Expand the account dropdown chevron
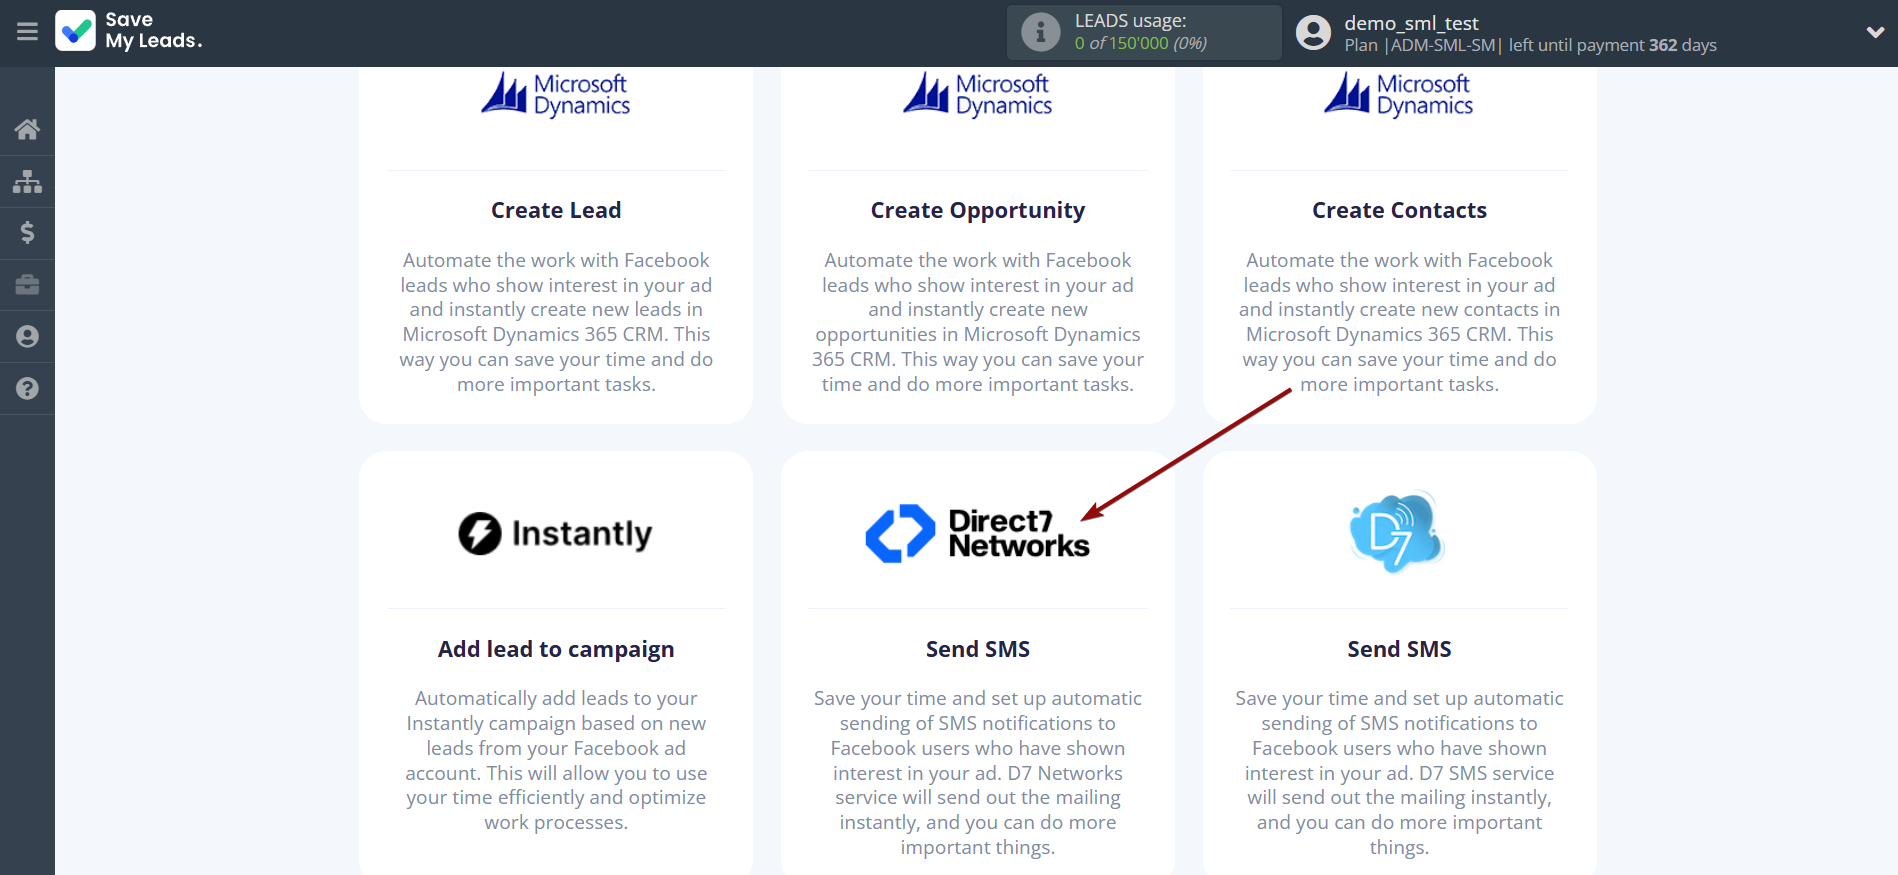 pyautogui.click(x=1875, y=32)
